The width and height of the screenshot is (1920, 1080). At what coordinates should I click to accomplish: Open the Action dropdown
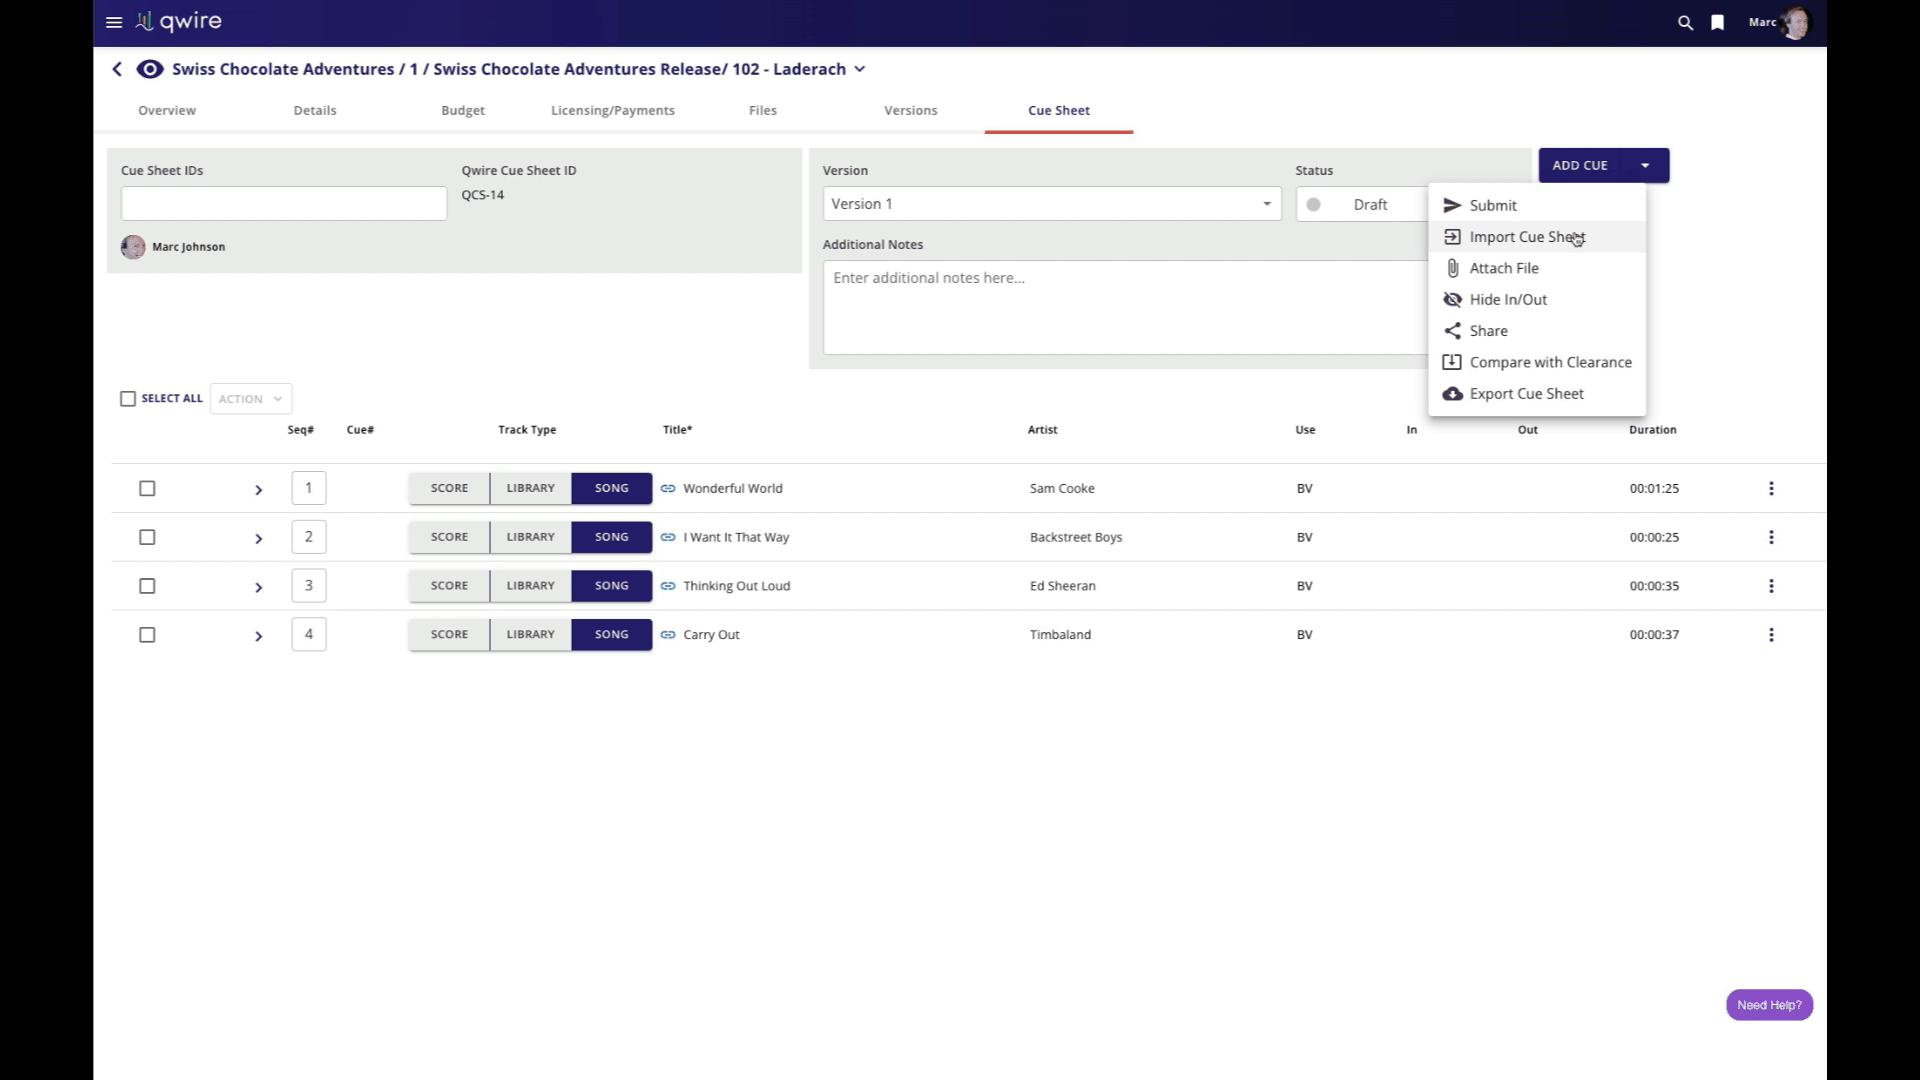(x=250, y=399)
